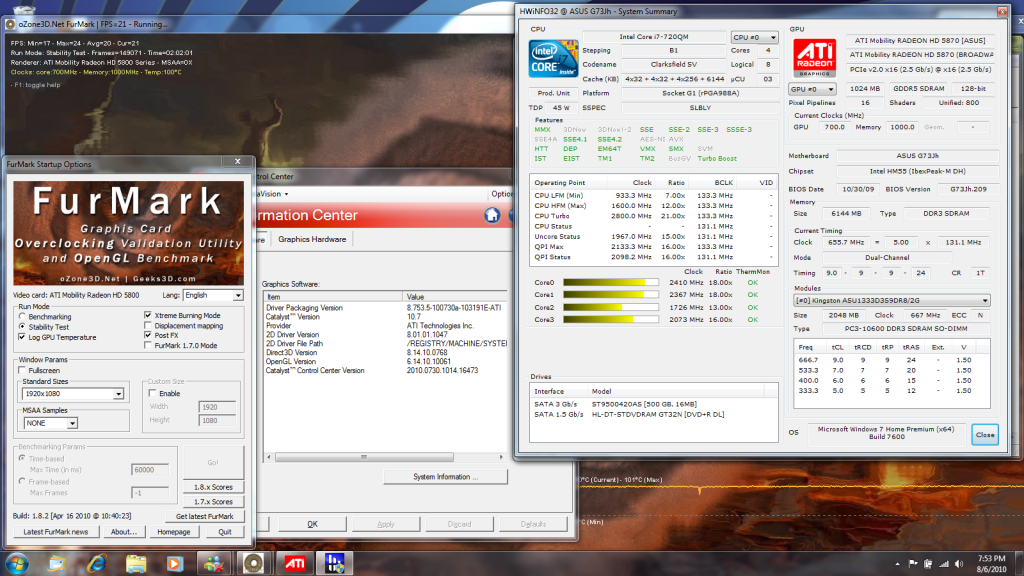The image size is (1024, 576).
Task: Open Windows Live Messenger taskbar icon
Action: coord(214,563)
